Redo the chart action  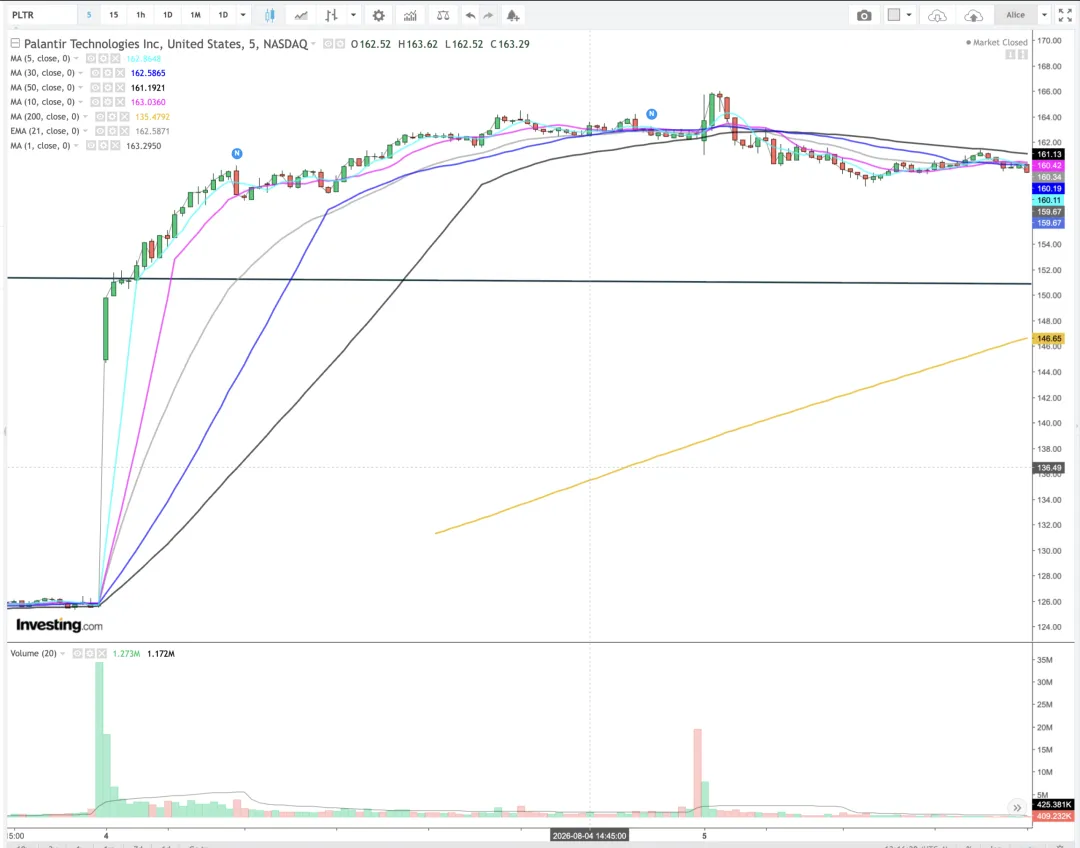488,15
